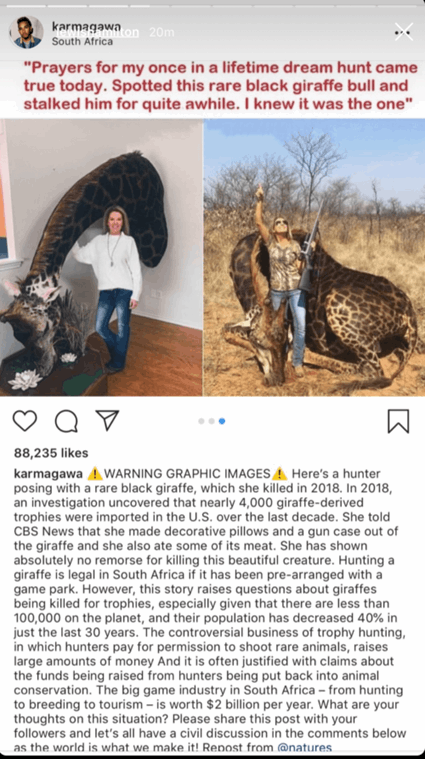Image resolution: width=425 pixels, height=759 pixels.
Task: Go to the first carousel dot indicator
Action: 201,421
